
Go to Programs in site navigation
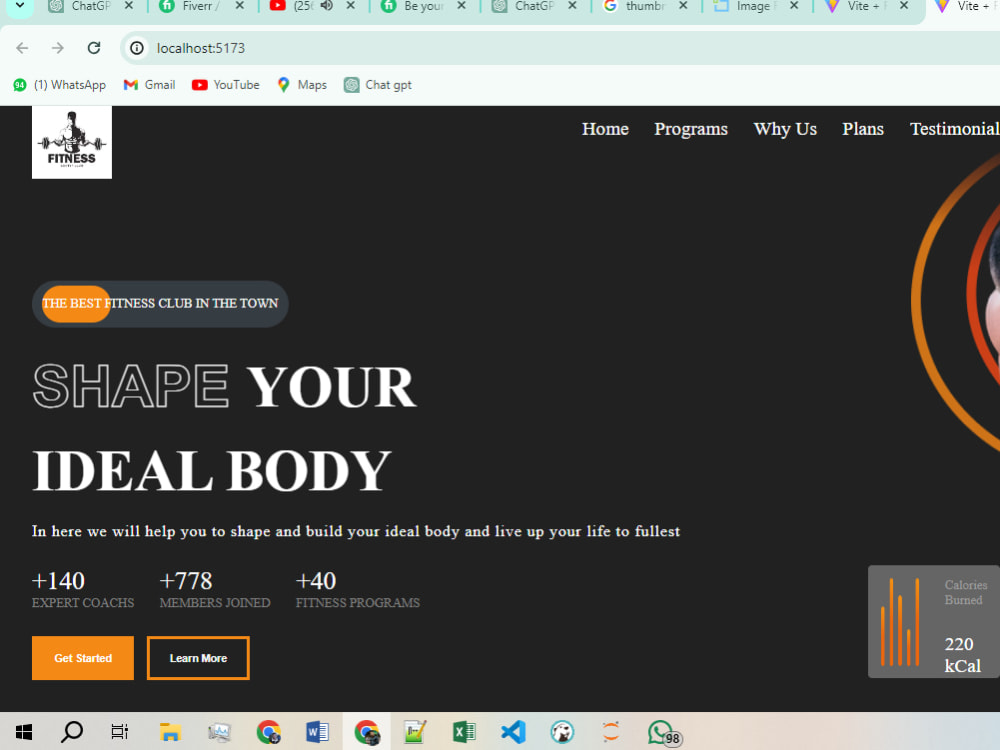point(691,129)
